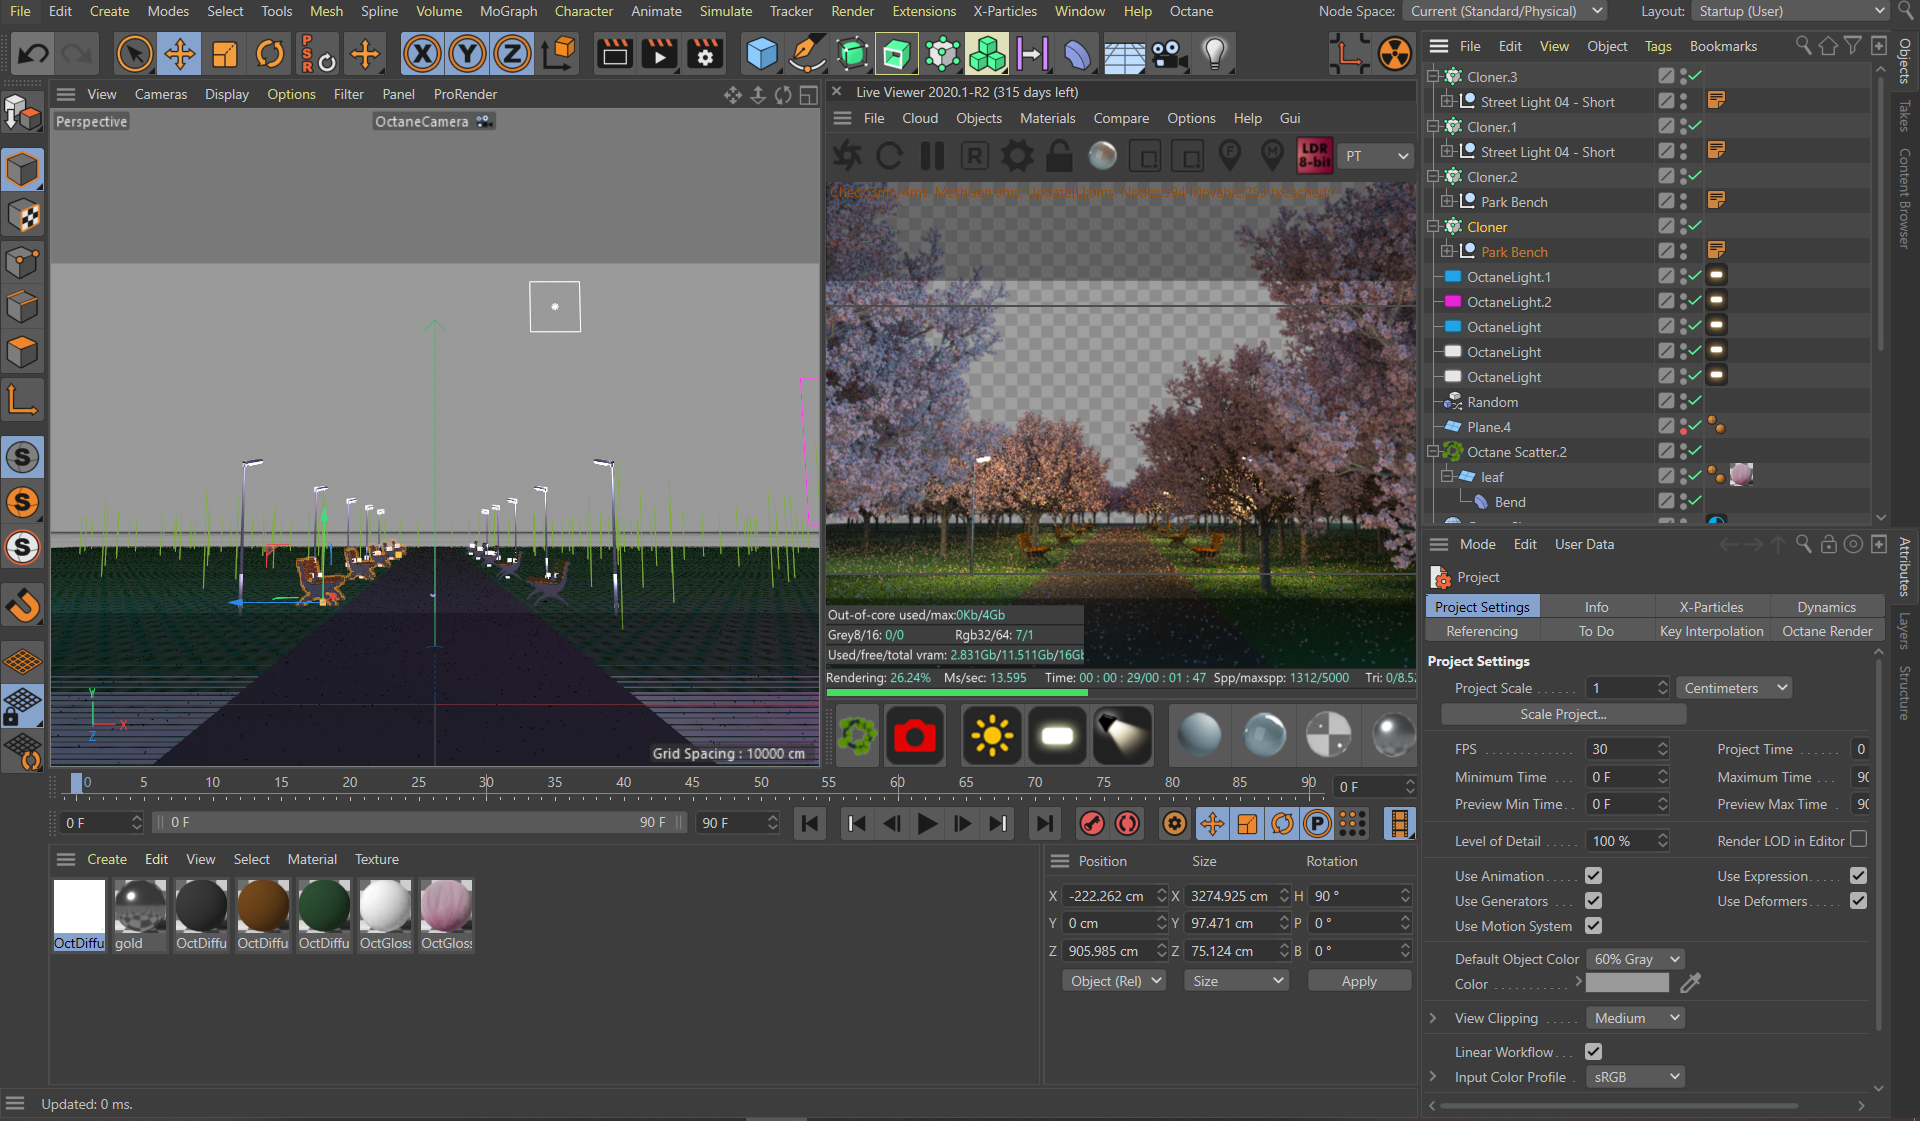Screen dimensions: 1920x1121
Task: Click Octane sun light icon
Action: click(991, 737)
